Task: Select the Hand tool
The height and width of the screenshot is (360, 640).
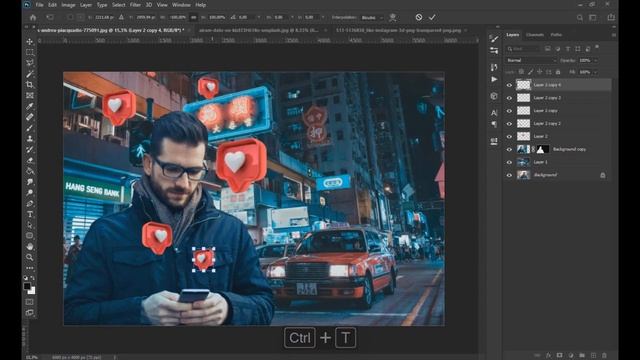Action: tap(30, 247)
